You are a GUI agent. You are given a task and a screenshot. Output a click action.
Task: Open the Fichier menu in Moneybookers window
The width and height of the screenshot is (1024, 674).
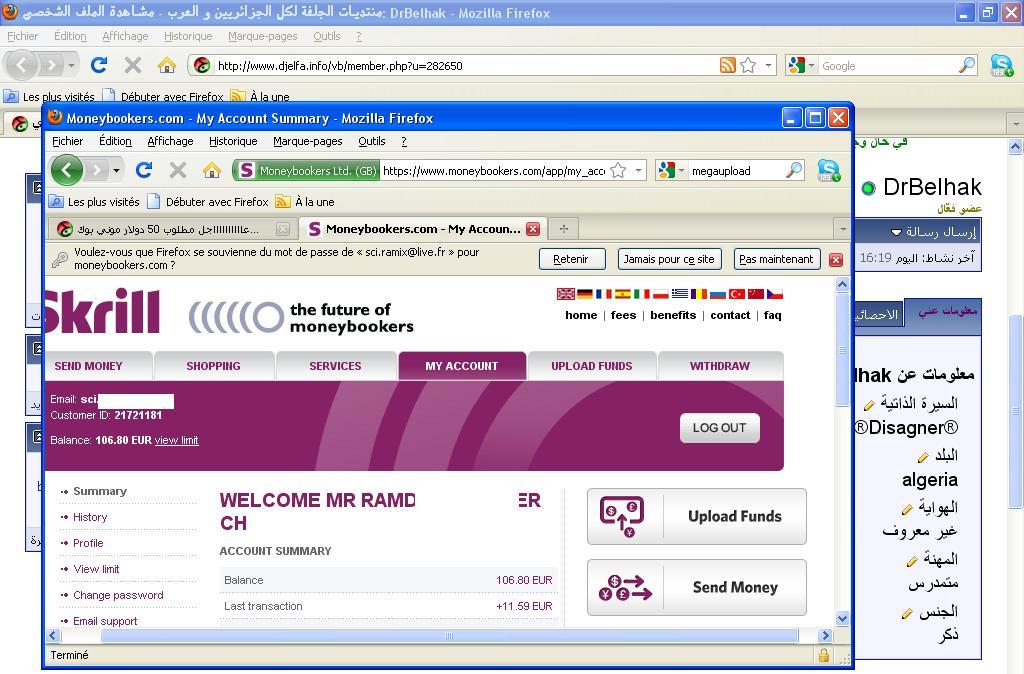pyautogui.click(x=67, y=141)
